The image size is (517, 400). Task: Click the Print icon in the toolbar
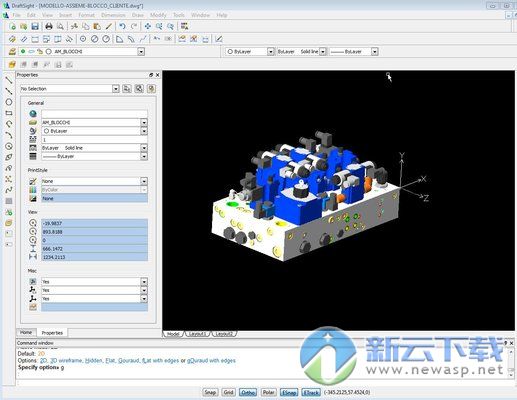point(49,26)
